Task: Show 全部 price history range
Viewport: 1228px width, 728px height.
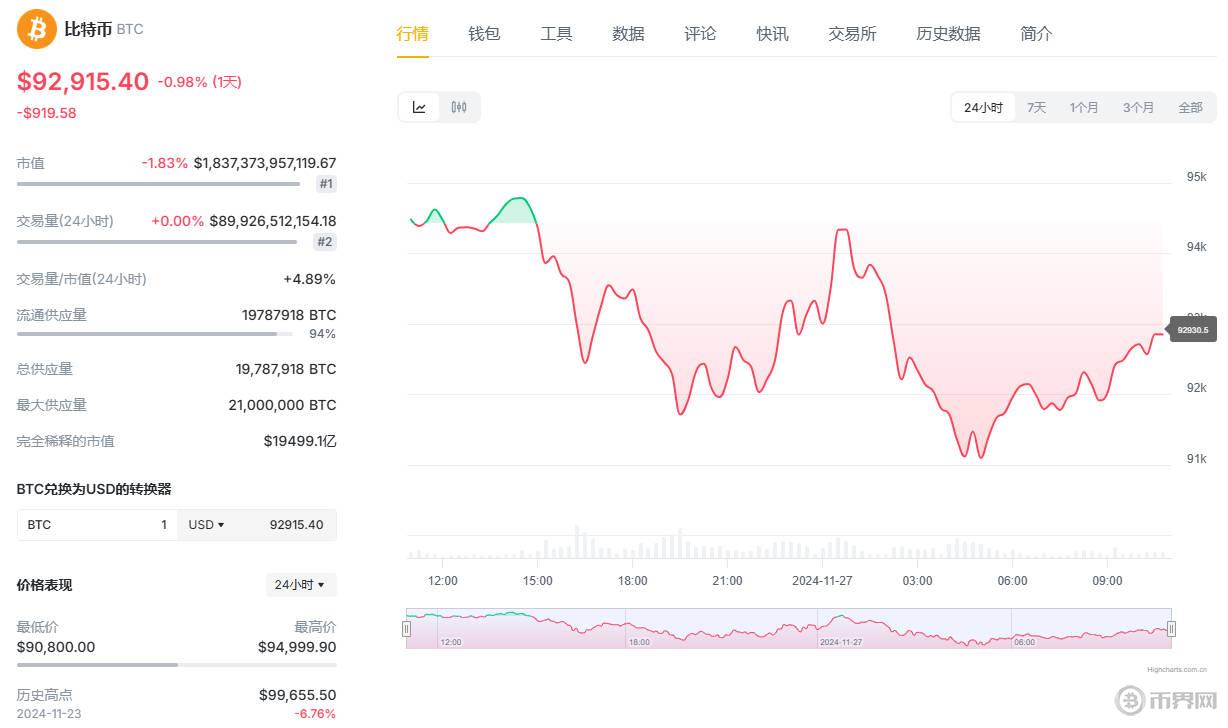Action: (x=1190, y=107)
